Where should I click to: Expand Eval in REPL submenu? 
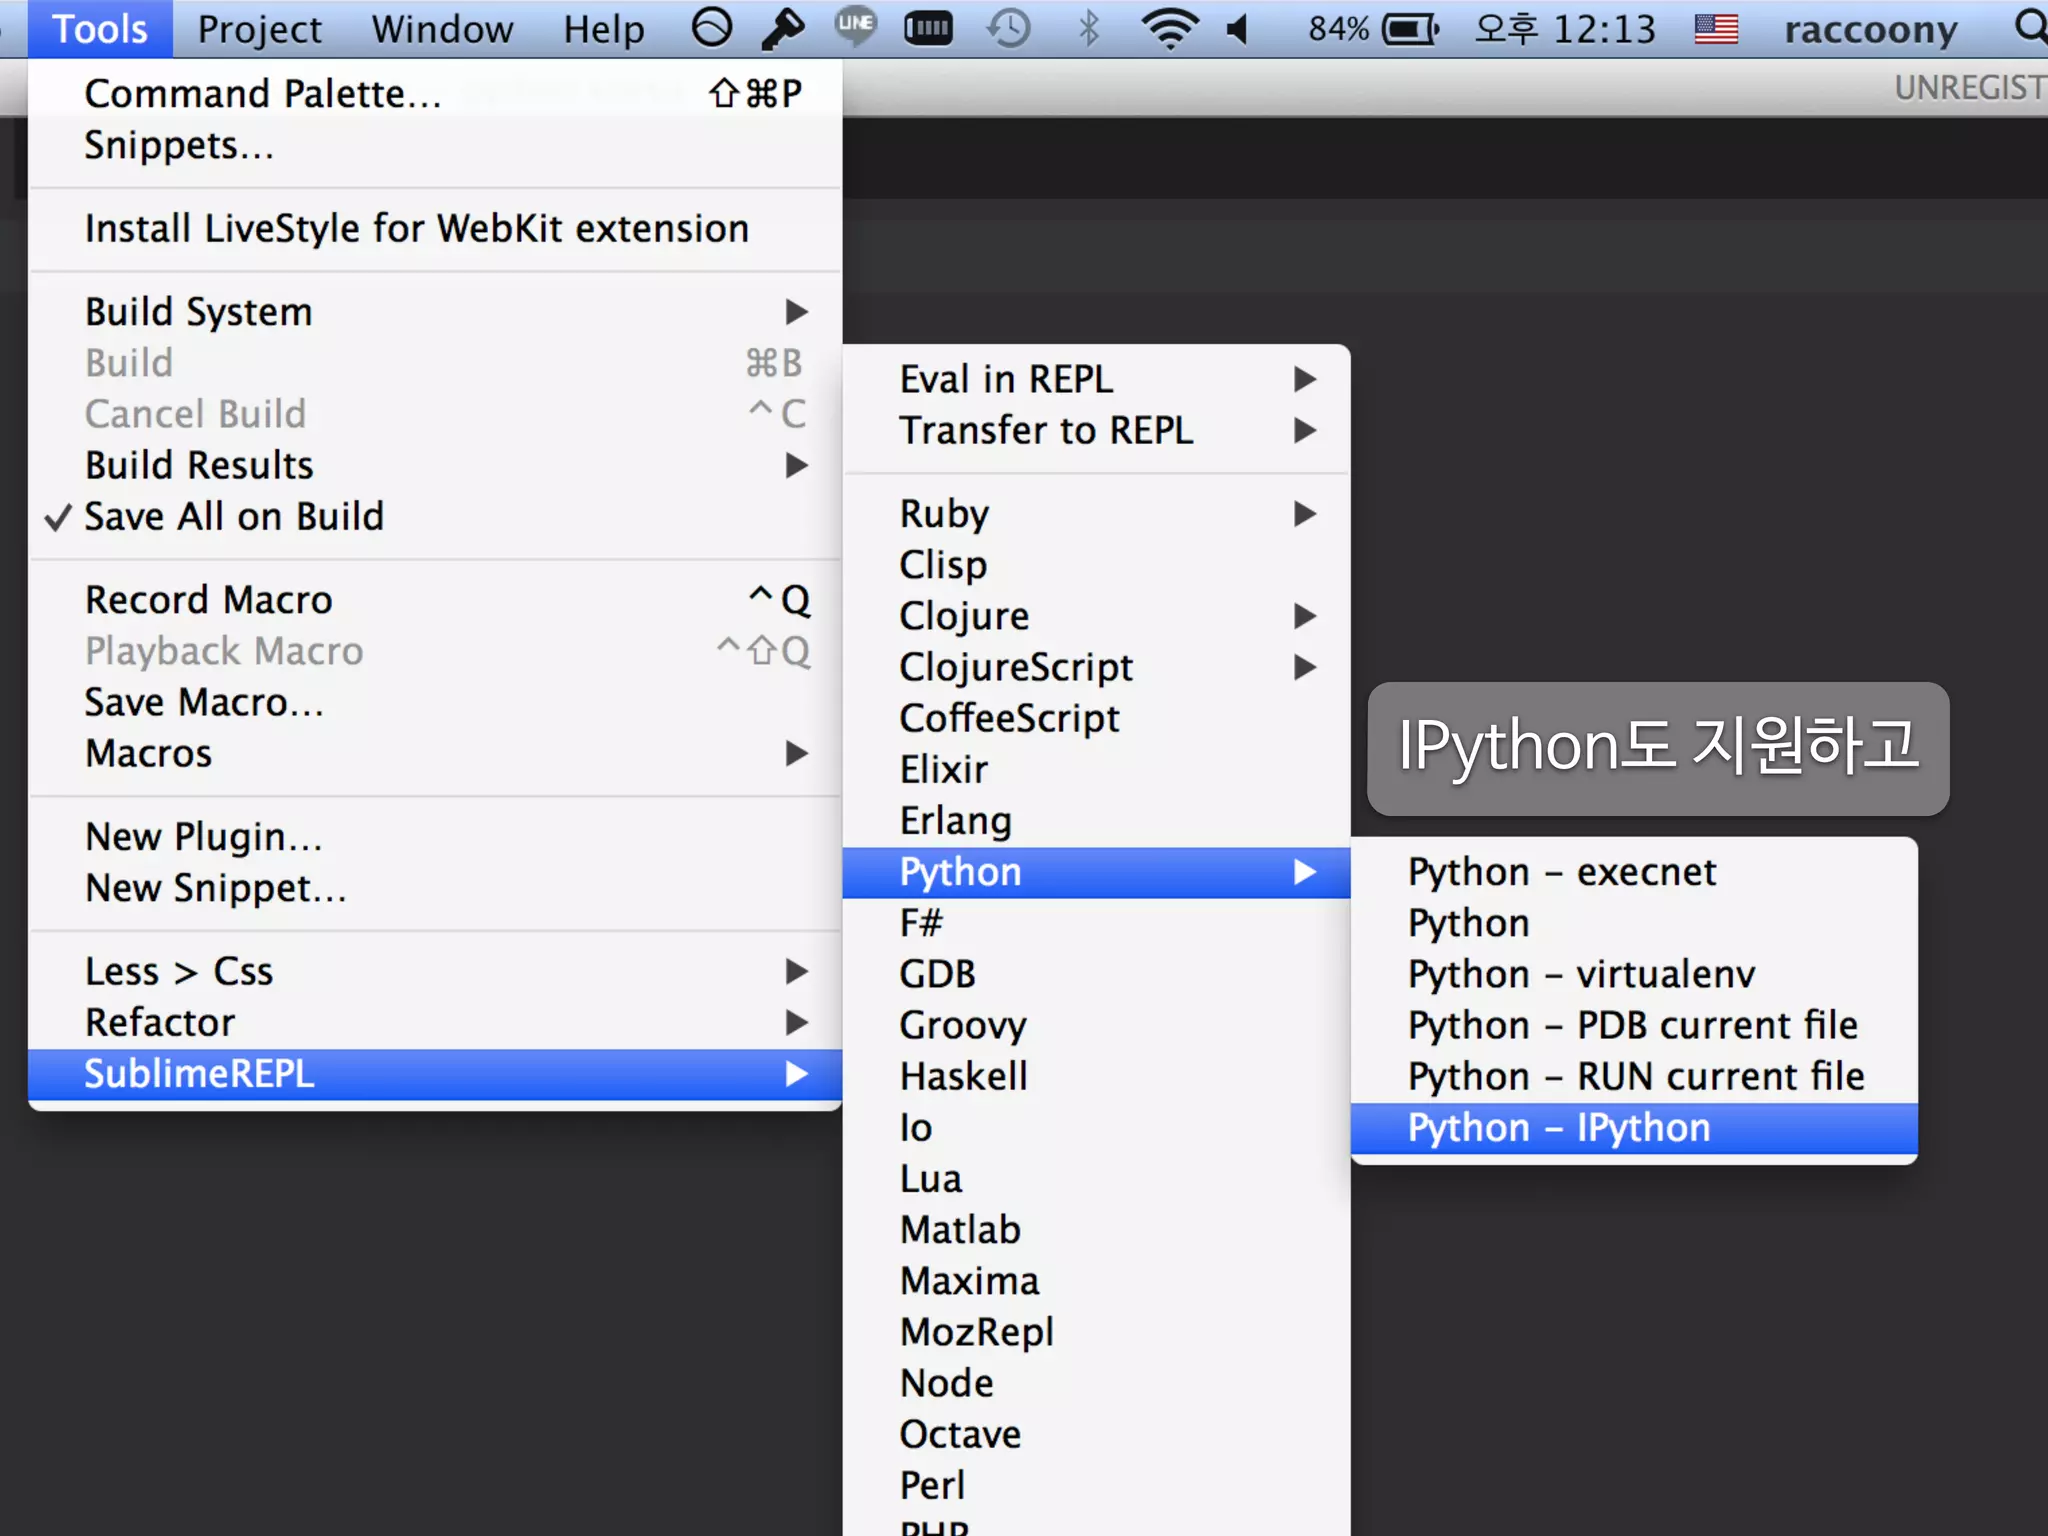pyautogui.click(x=1097, y=379)
